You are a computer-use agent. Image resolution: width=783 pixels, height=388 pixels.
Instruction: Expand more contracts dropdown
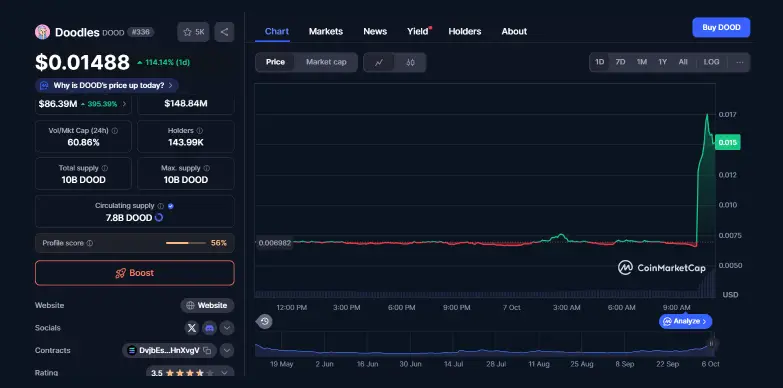coord(227,351)
